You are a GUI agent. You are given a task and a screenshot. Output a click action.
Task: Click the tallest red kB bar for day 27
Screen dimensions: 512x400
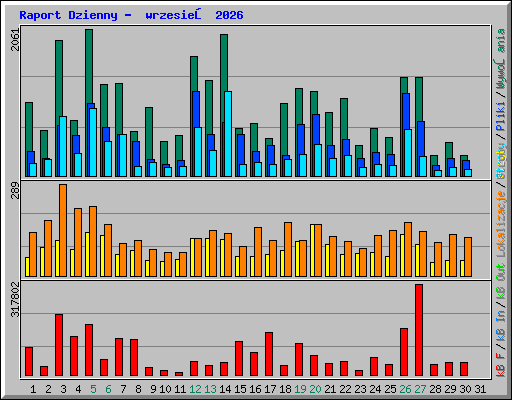tap(419, 330)
